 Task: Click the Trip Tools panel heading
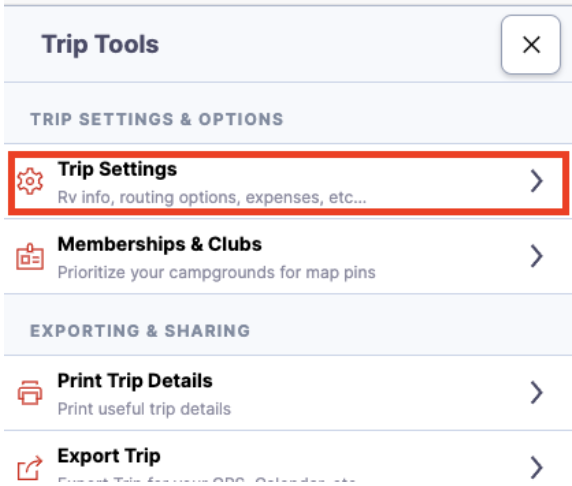(x=100, y=45)
